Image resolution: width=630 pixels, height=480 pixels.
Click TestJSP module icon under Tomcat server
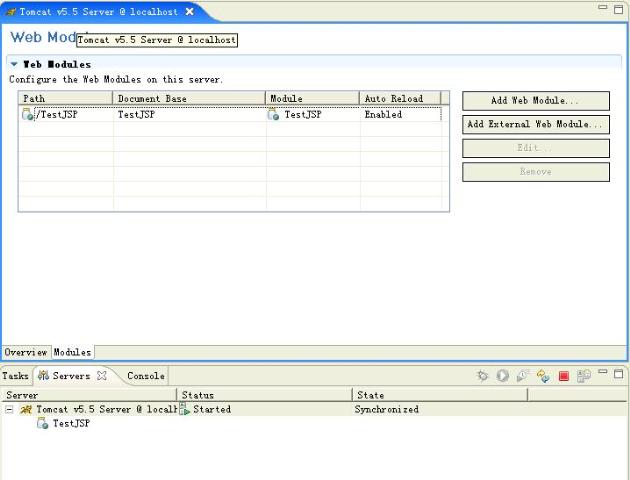click(x=42, y=423)
